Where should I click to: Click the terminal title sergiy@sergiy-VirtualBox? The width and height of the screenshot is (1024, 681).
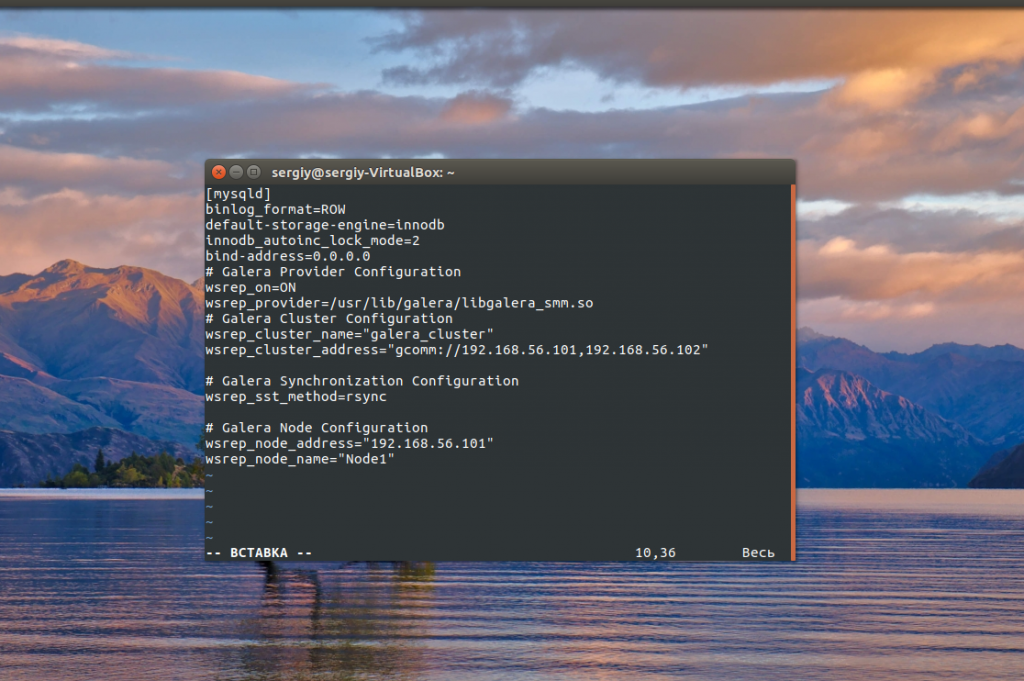pyautogui.click(x=362, y=172)
